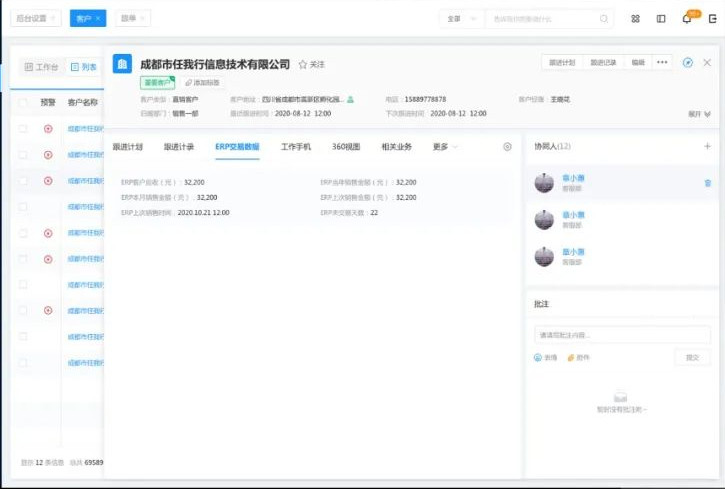The width and height of the screenshot is (725, 489).
Task: Add a collaborator with the plus icon
Action: (x=707, y=147)
